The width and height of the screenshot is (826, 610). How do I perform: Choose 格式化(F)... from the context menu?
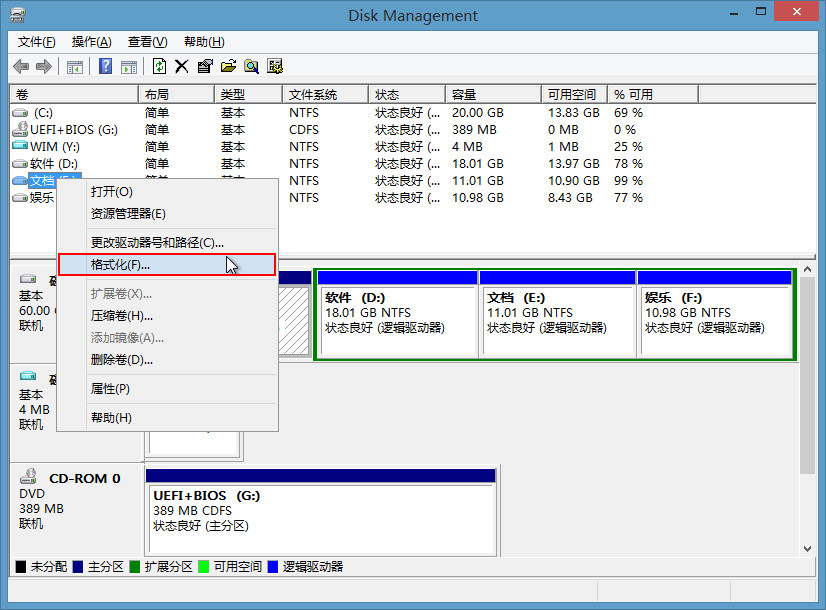pyautogui.click(x=120, y=265)
